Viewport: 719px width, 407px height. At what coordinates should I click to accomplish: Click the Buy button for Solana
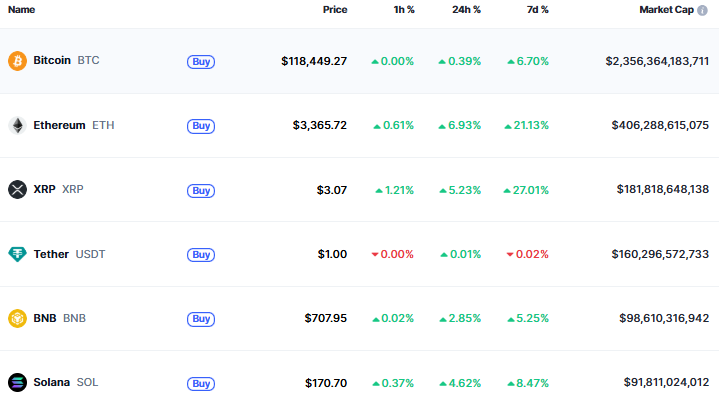[x=201, y=383]
